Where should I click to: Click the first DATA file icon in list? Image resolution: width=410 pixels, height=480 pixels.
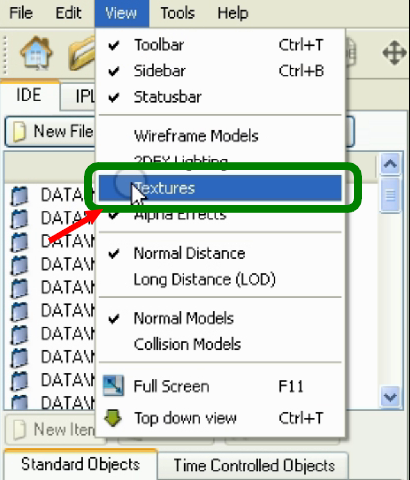click(19, 196)
